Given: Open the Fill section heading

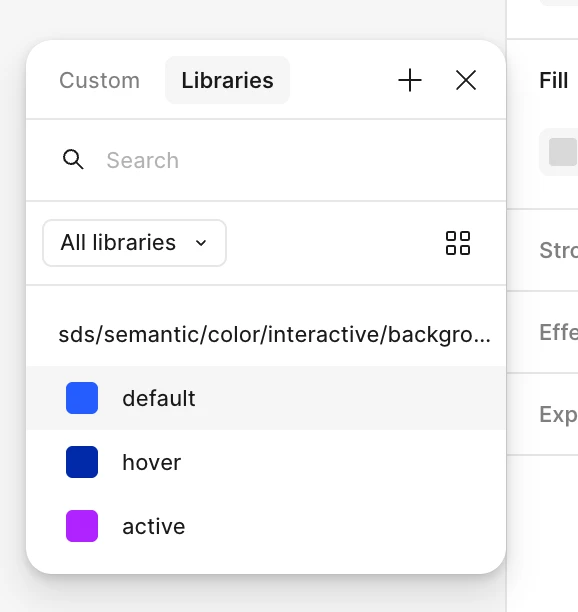Looking at the screenshot, I should (553, 80).
